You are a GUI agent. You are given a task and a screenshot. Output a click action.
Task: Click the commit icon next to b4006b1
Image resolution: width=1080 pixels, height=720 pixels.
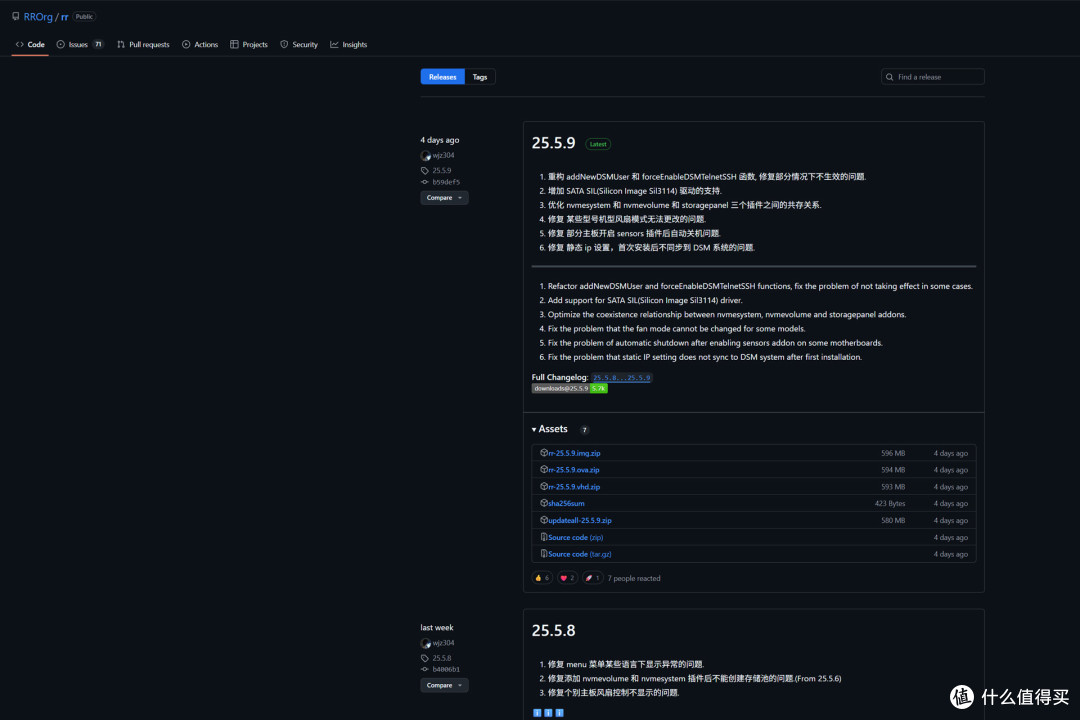(425, 669)
